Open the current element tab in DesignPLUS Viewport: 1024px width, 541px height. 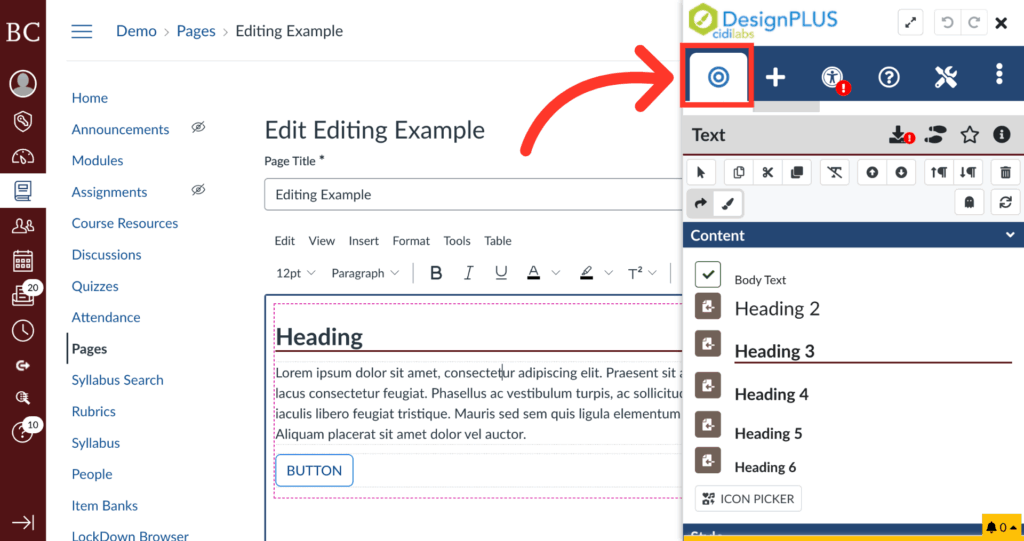tap(718, 76)
